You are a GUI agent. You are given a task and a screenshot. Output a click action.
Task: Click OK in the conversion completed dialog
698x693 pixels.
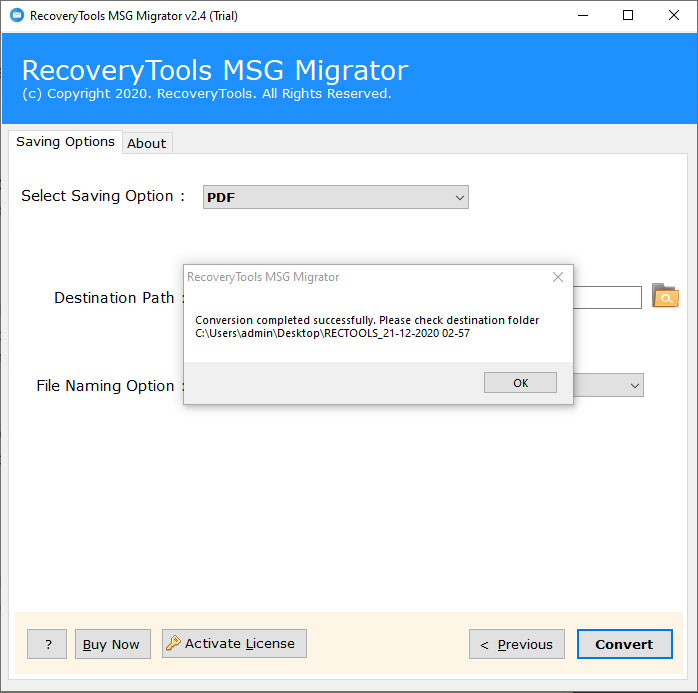(x=520, y=383)
